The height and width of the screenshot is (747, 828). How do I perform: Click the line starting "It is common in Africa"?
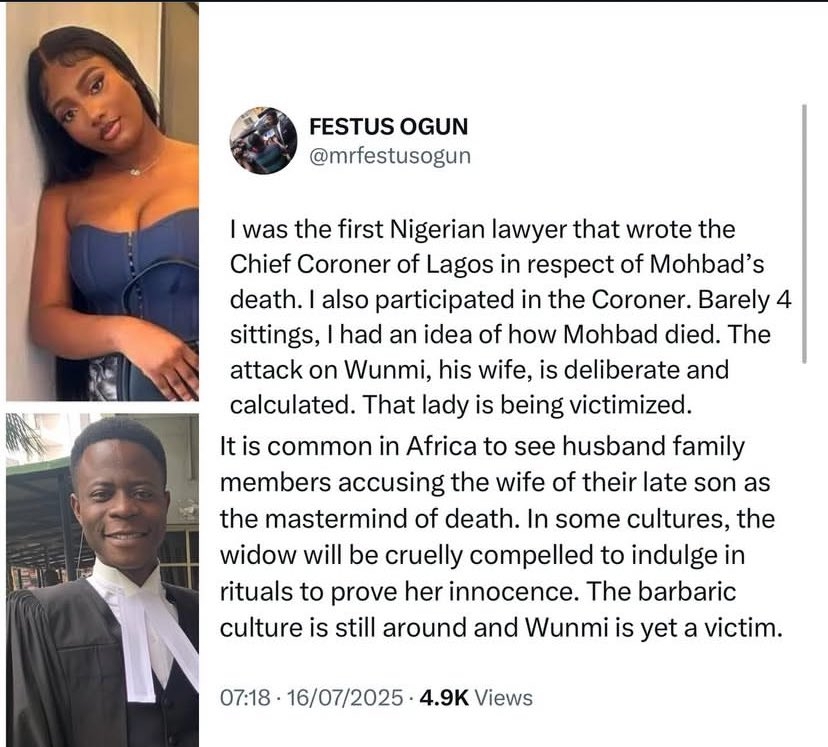[482, 447]
